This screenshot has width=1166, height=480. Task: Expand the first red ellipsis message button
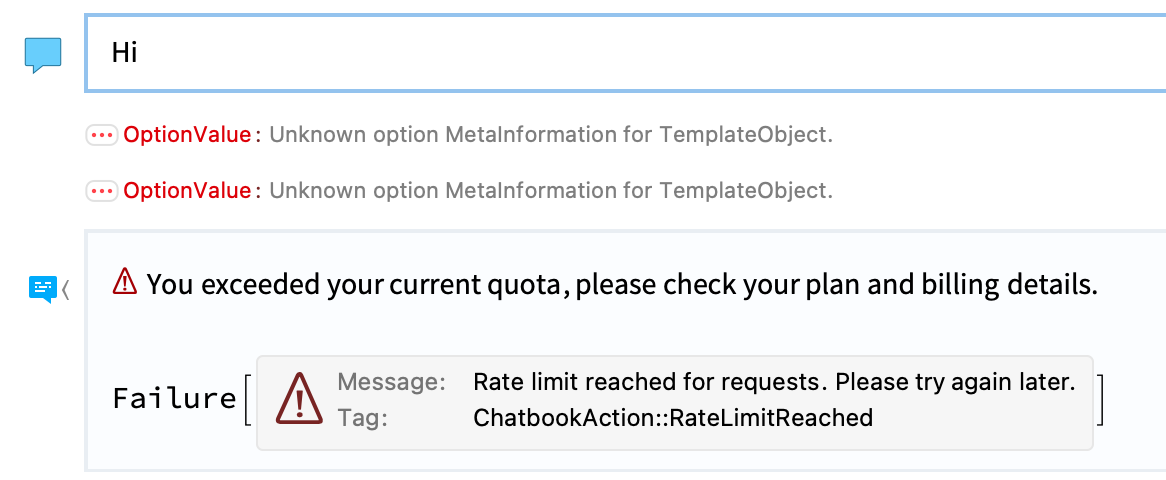[x=101, y=135]
